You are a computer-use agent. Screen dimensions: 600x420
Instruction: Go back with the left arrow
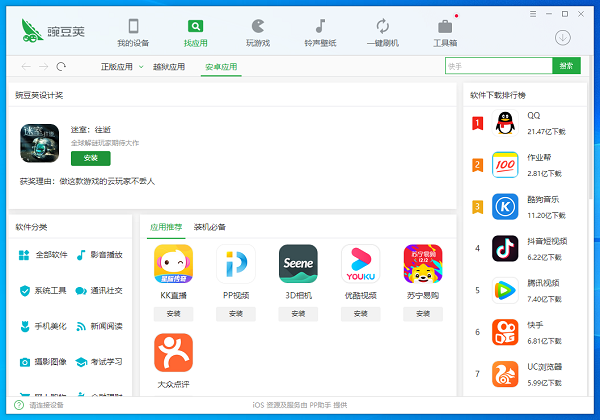[x=26, y=67]
